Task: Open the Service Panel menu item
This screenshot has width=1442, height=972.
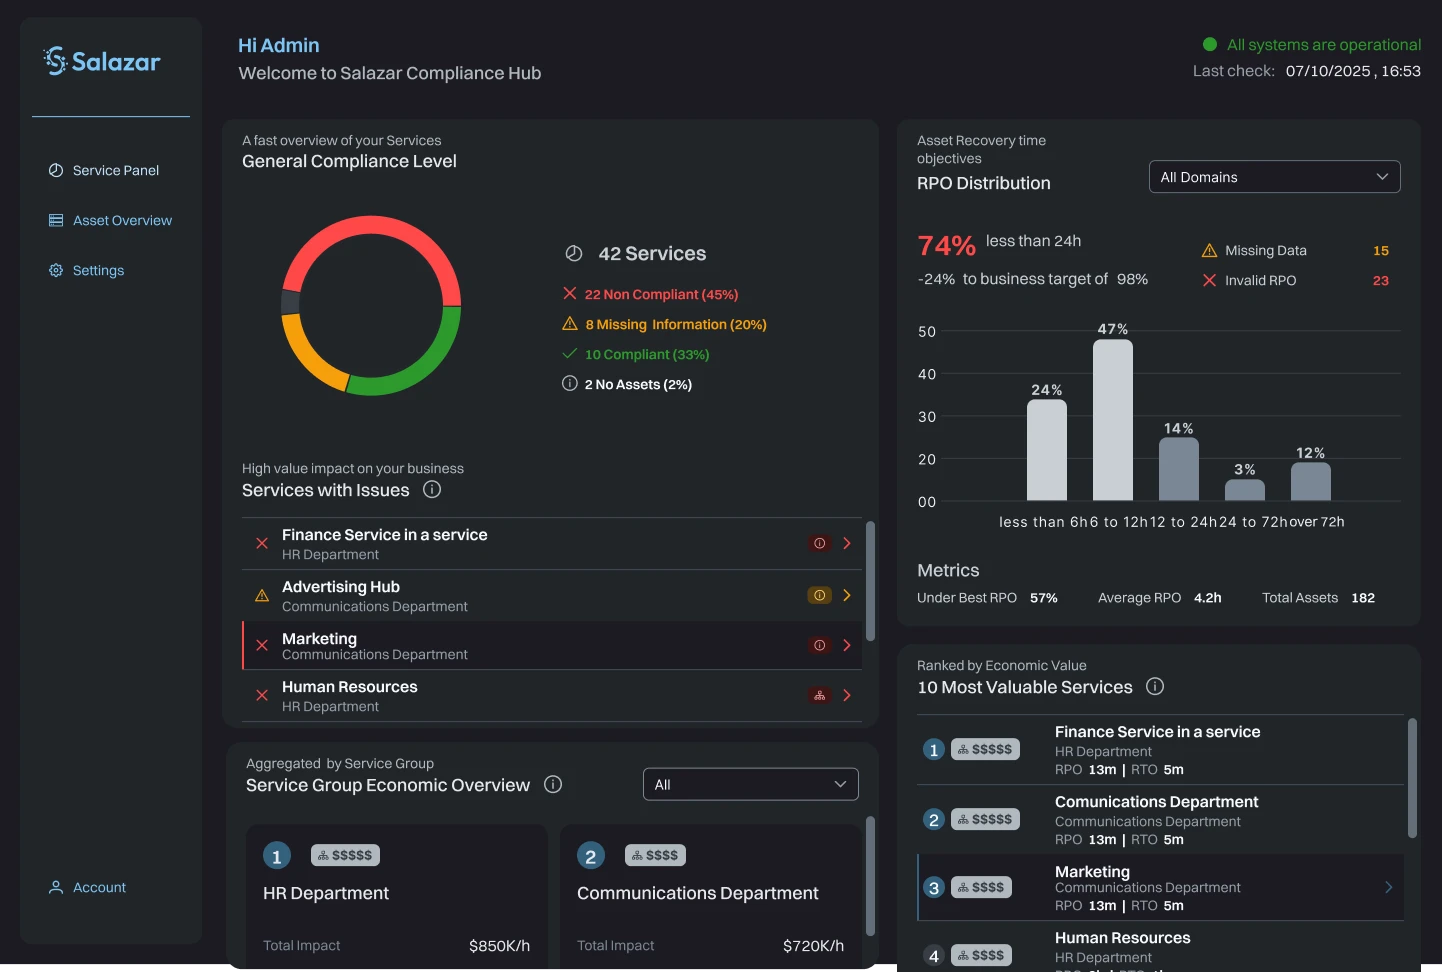Action: click(115, 171)
